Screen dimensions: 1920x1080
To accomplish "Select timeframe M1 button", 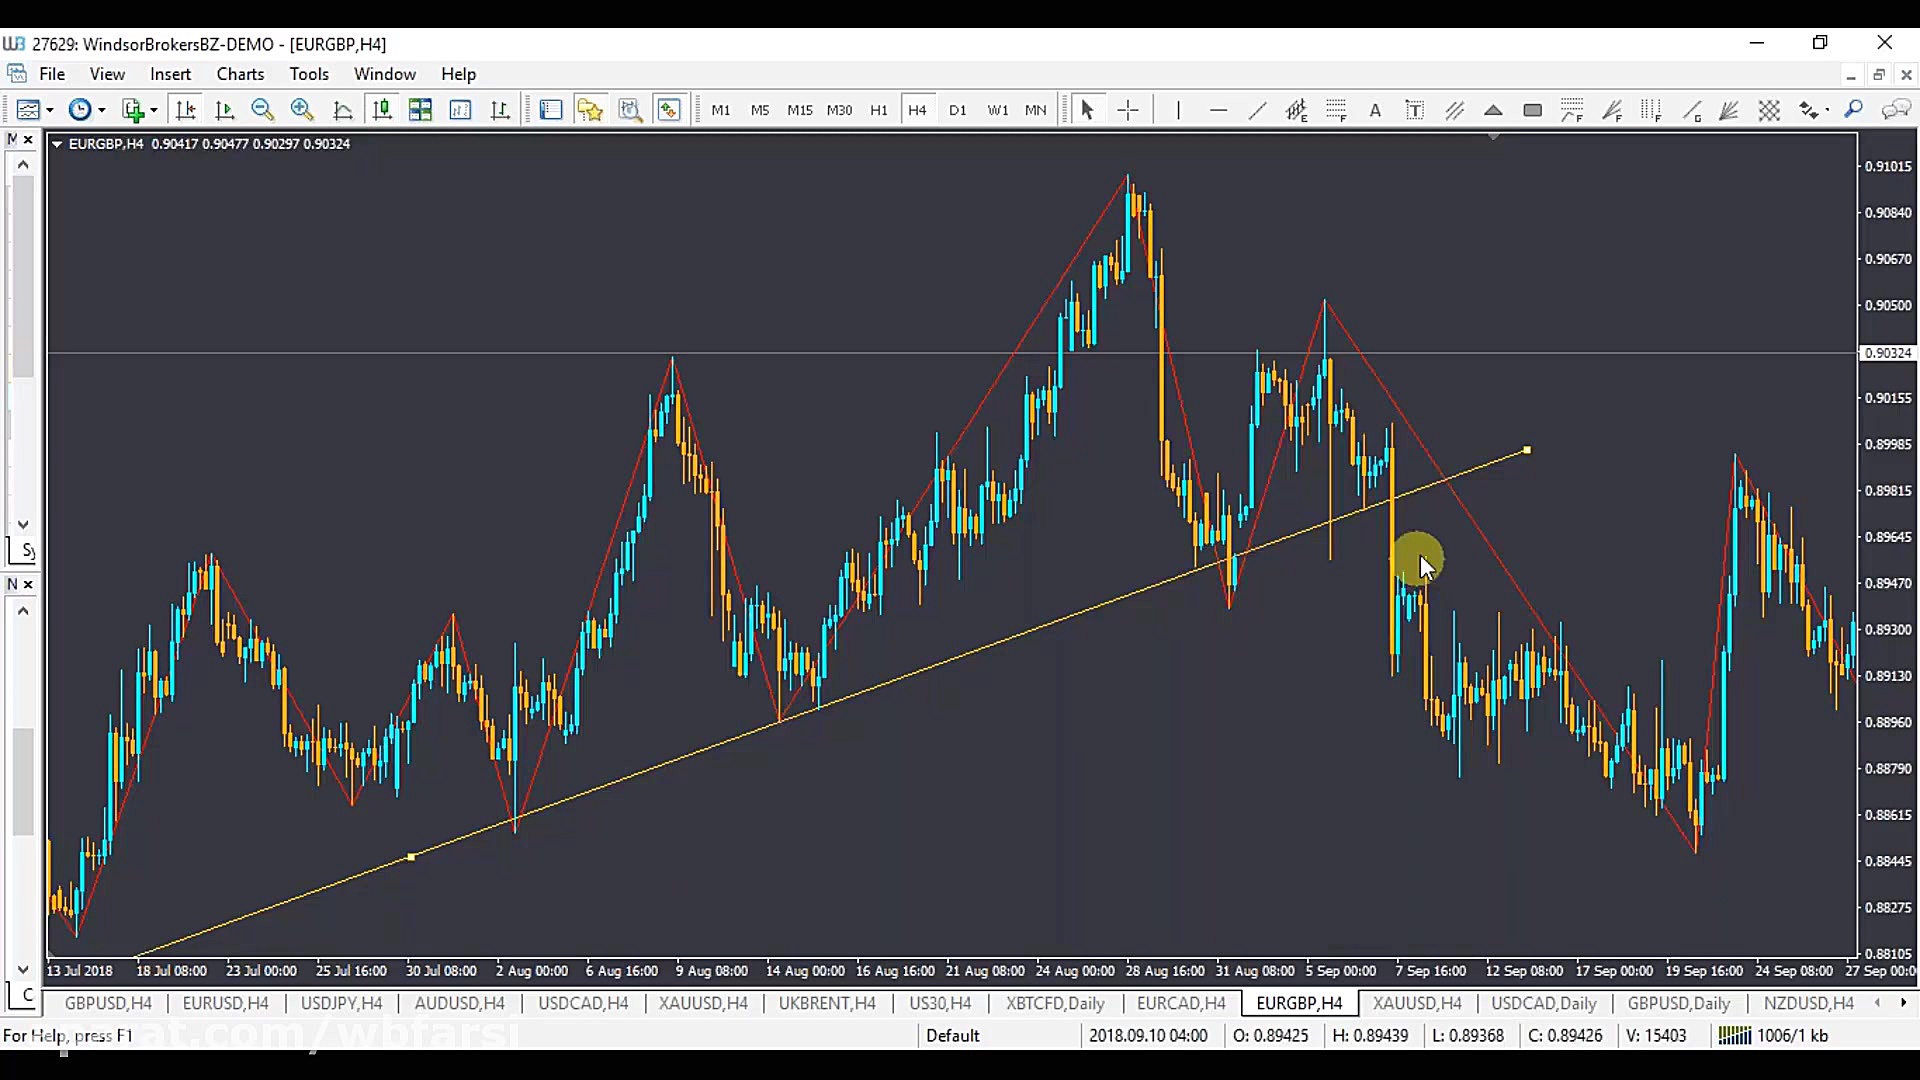I will [x=721, y=110].
